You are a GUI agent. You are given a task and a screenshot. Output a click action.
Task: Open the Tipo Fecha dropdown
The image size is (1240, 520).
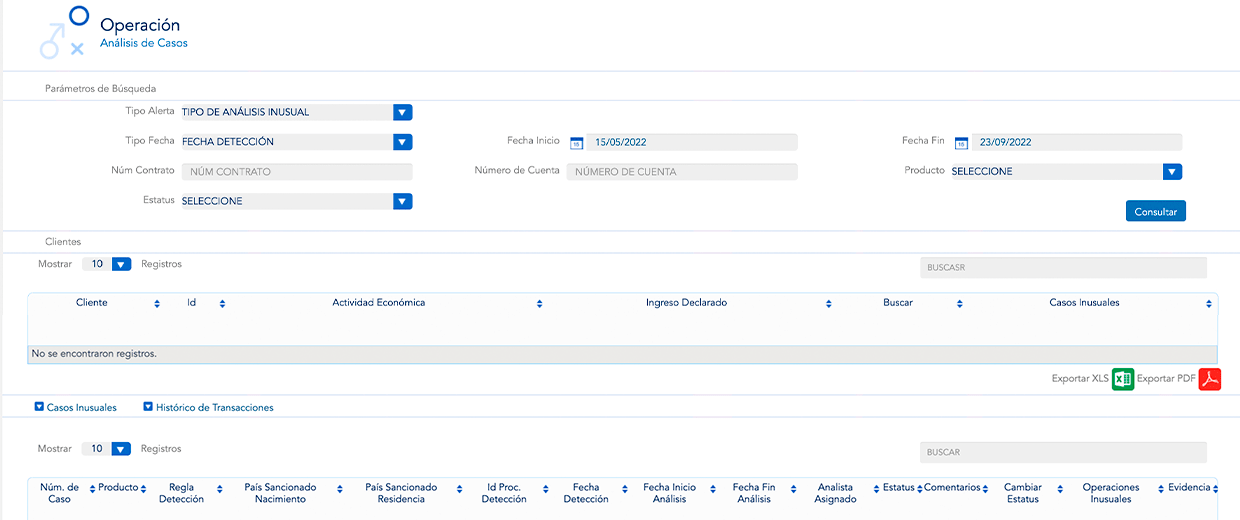tap(402, 142)
